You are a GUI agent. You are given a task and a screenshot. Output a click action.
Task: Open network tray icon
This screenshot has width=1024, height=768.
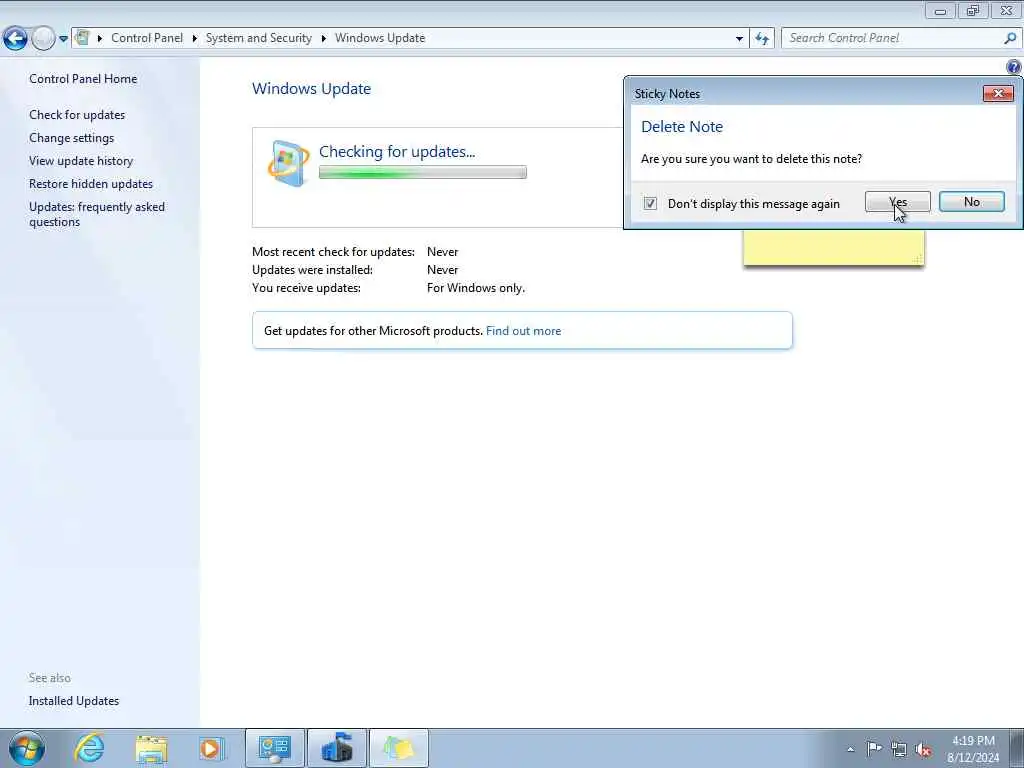click(899, 749)
